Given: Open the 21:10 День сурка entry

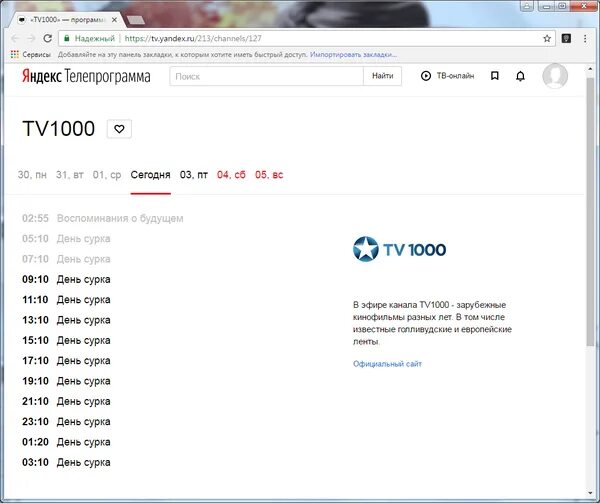Looking at the screenshot, I should (66, 401).
